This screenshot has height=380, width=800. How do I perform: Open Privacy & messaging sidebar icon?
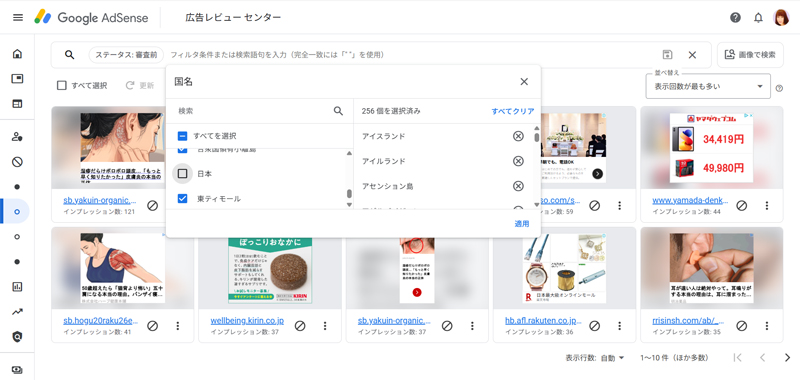coord(17,137)
